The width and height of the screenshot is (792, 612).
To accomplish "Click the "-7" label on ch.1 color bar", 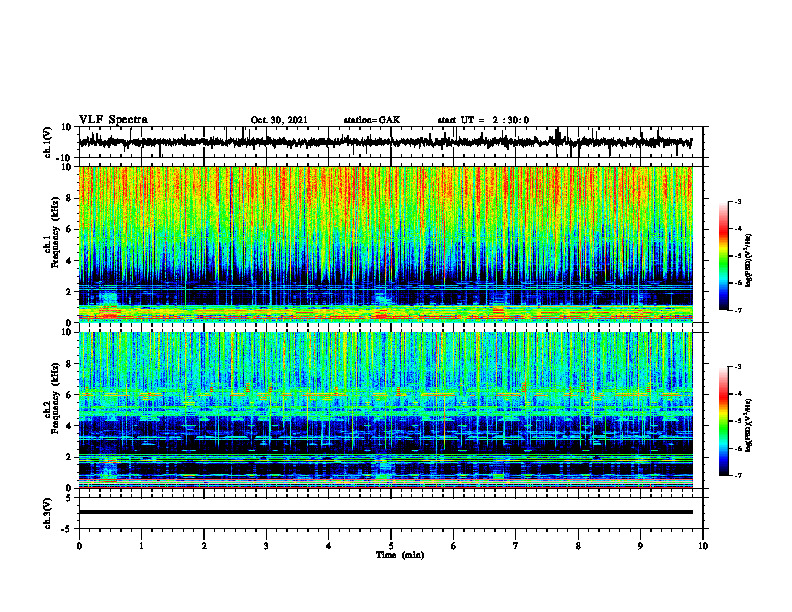I will 738,310.
